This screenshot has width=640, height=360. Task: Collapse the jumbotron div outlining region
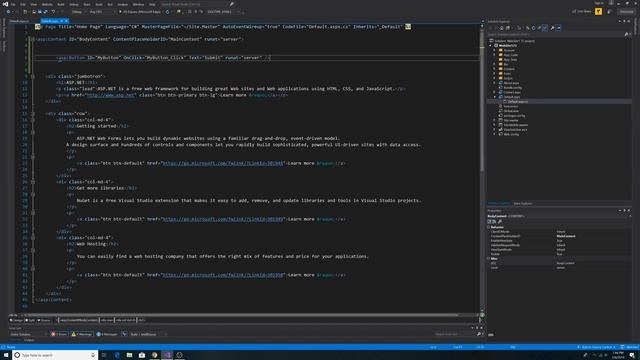coord(33,76)
